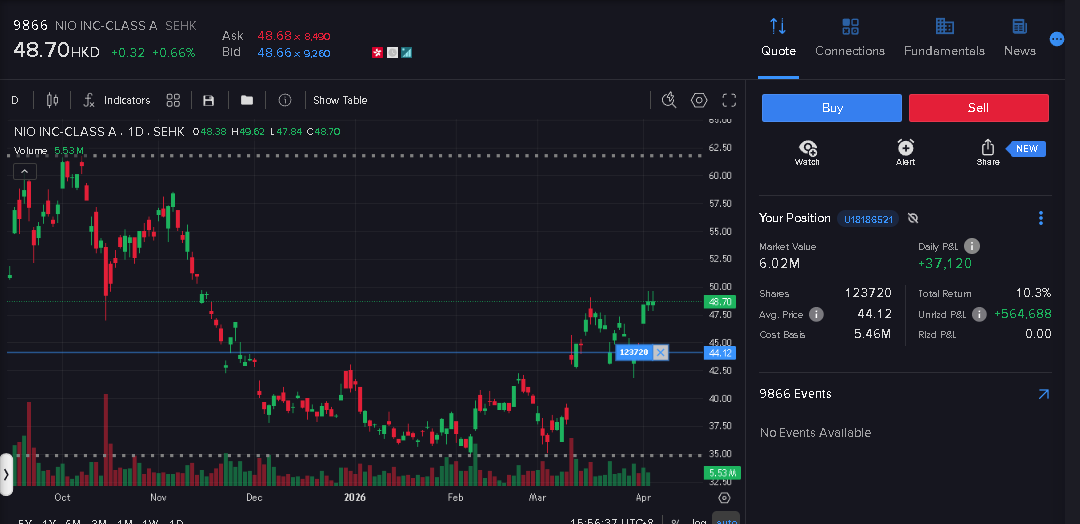The height and width of the screenshot is (524, 1080).
Task: Share the quote using Share icon
Action: point(988,152)
